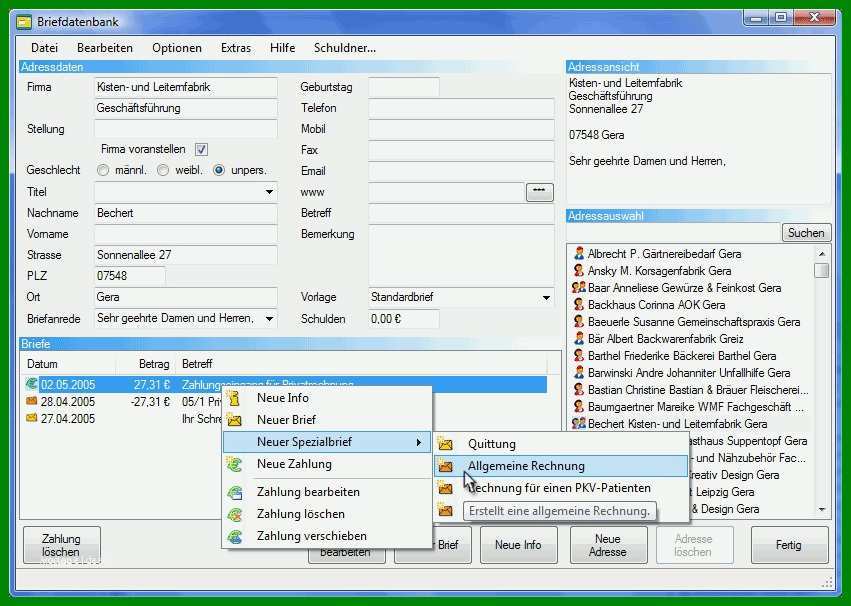
Task: Click the Suchen button
Action: point(806,233)
